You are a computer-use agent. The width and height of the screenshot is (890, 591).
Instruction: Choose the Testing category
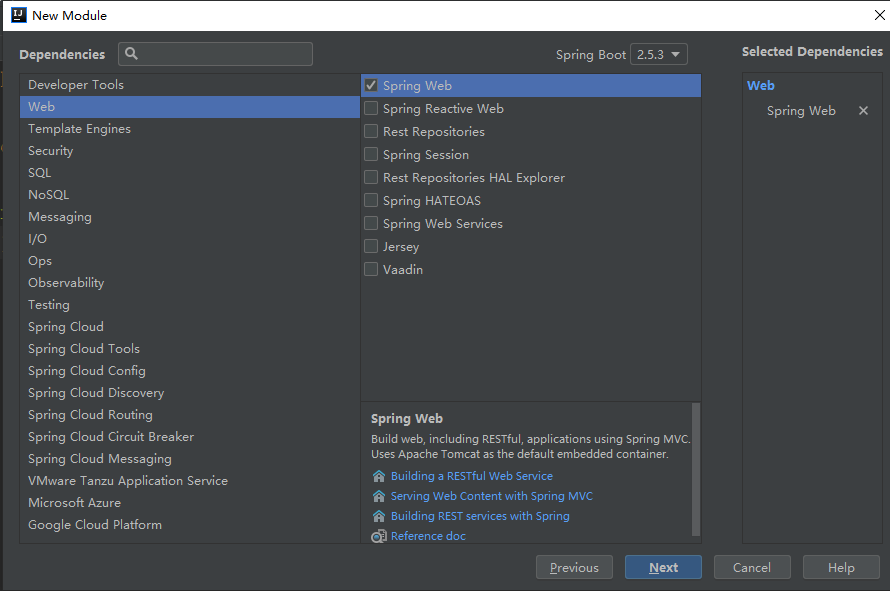click(x=190, y=305)
